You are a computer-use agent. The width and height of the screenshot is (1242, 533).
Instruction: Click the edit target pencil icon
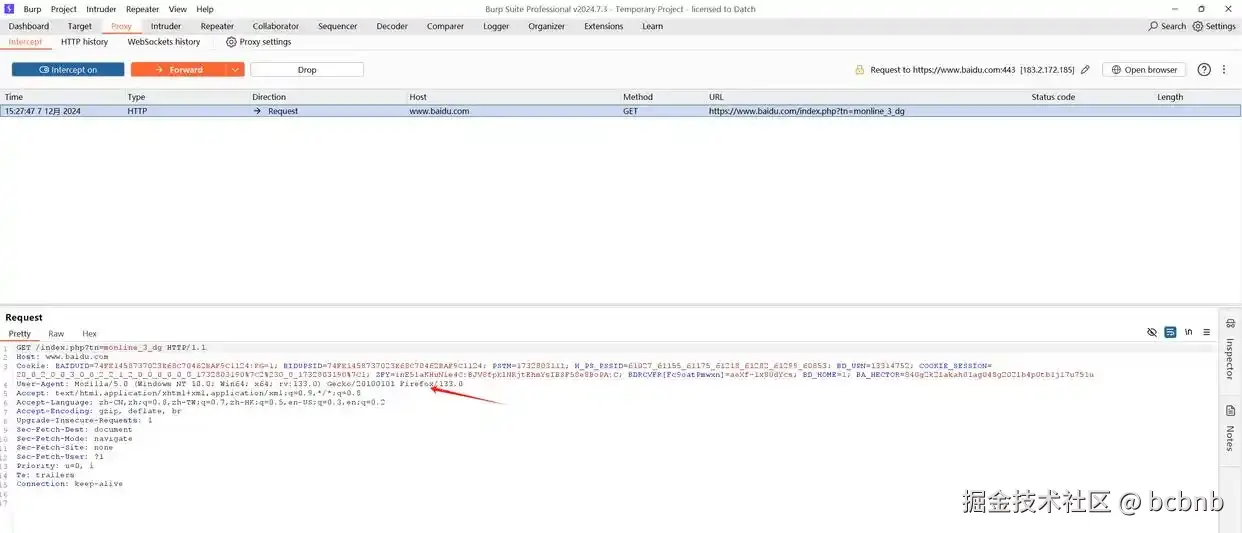1085,70
